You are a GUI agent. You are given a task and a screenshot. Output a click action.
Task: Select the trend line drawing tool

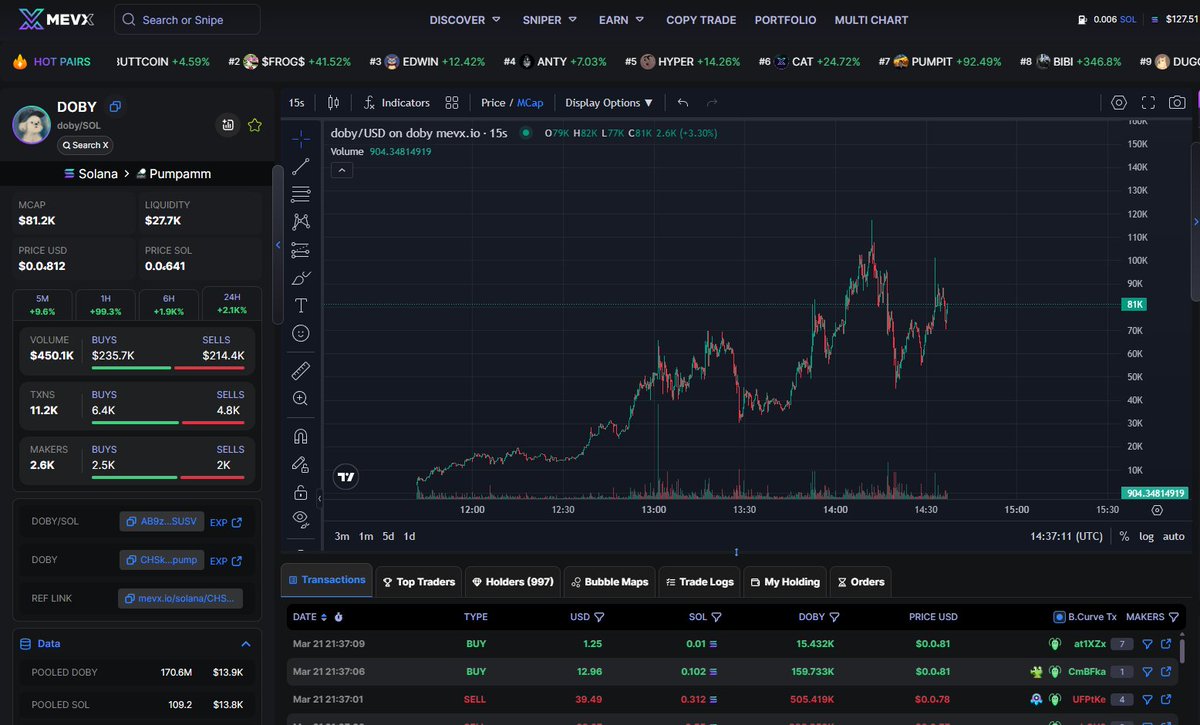coord(300,167)
